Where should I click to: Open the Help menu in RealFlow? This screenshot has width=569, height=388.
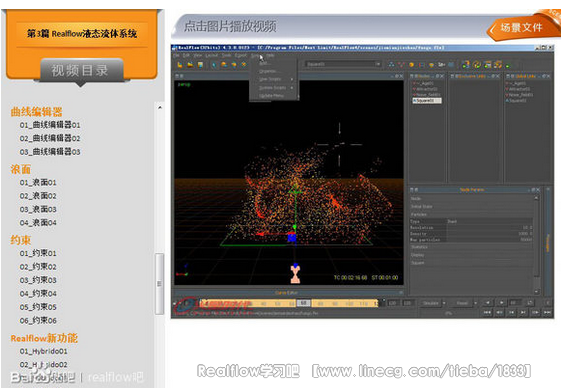pos(270,56)
